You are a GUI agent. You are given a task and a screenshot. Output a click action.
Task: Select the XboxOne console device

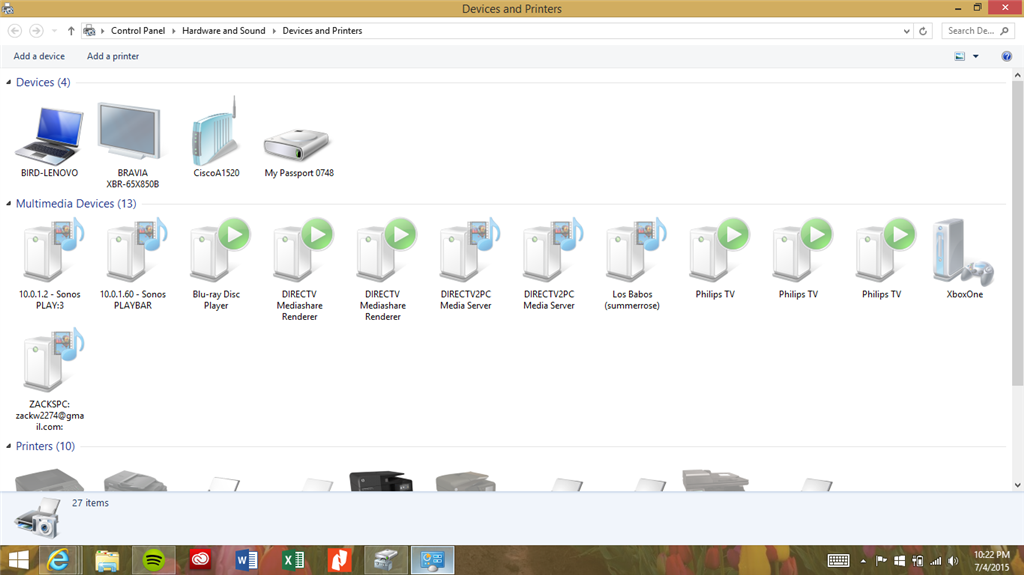pyautogui.click(x=965, y=259)
